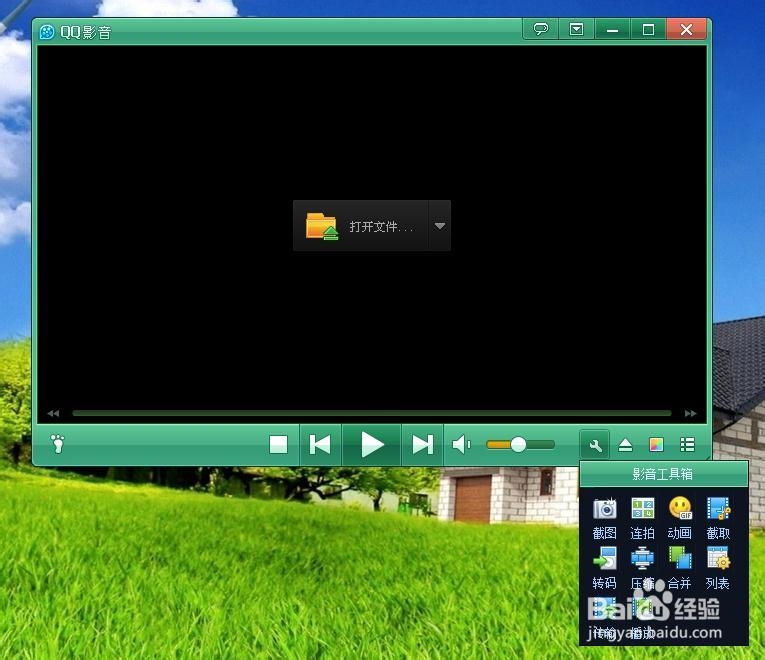765x660 pixels.
Task: Expand the arrow beside 打开文件
Action: [x=440, y=226]
